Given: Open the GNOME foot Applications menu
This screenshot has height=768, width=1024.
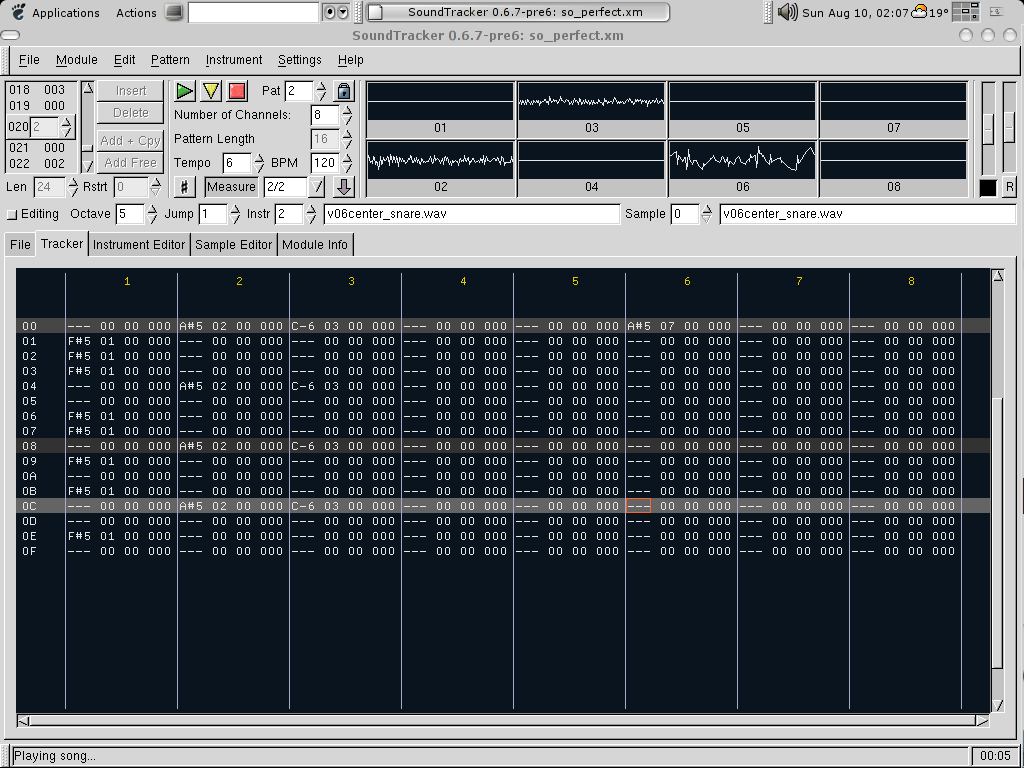Looking at the screenshot, I should point(56,12).
